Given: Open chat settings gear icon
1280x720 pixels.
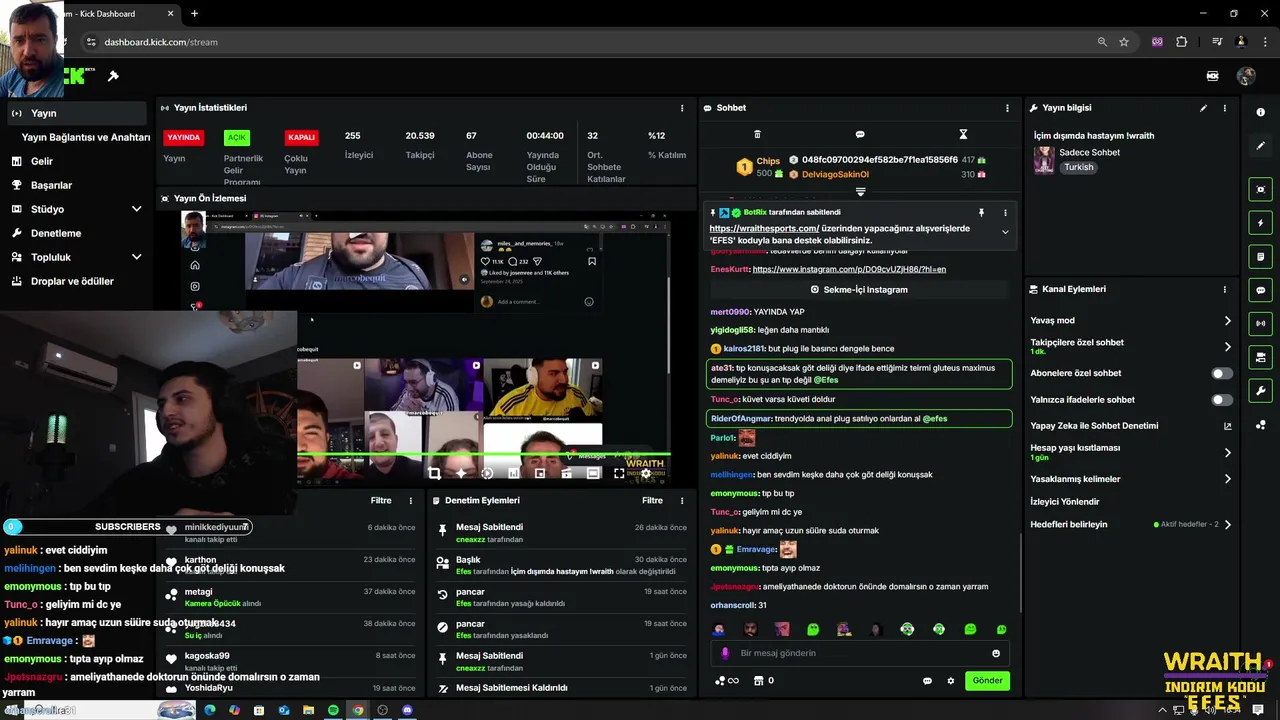Looking at the screenshot, I should [951, 681].
